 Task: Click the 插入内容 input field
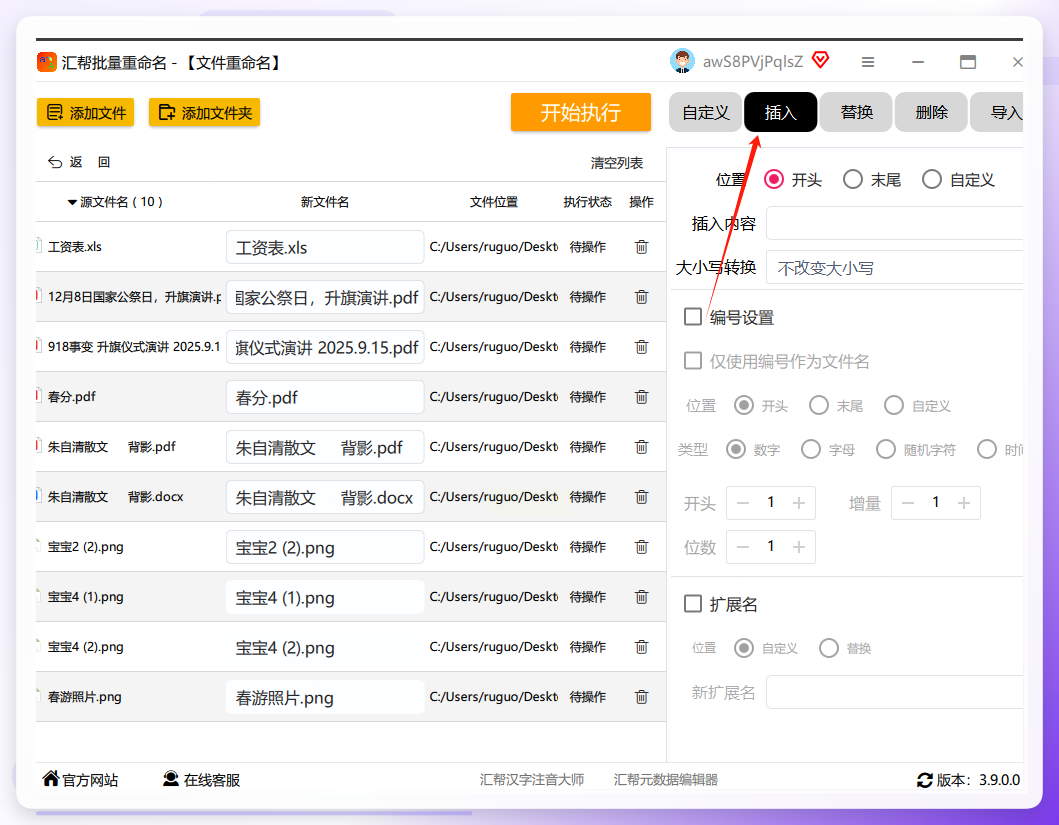(x=894, y=223)
